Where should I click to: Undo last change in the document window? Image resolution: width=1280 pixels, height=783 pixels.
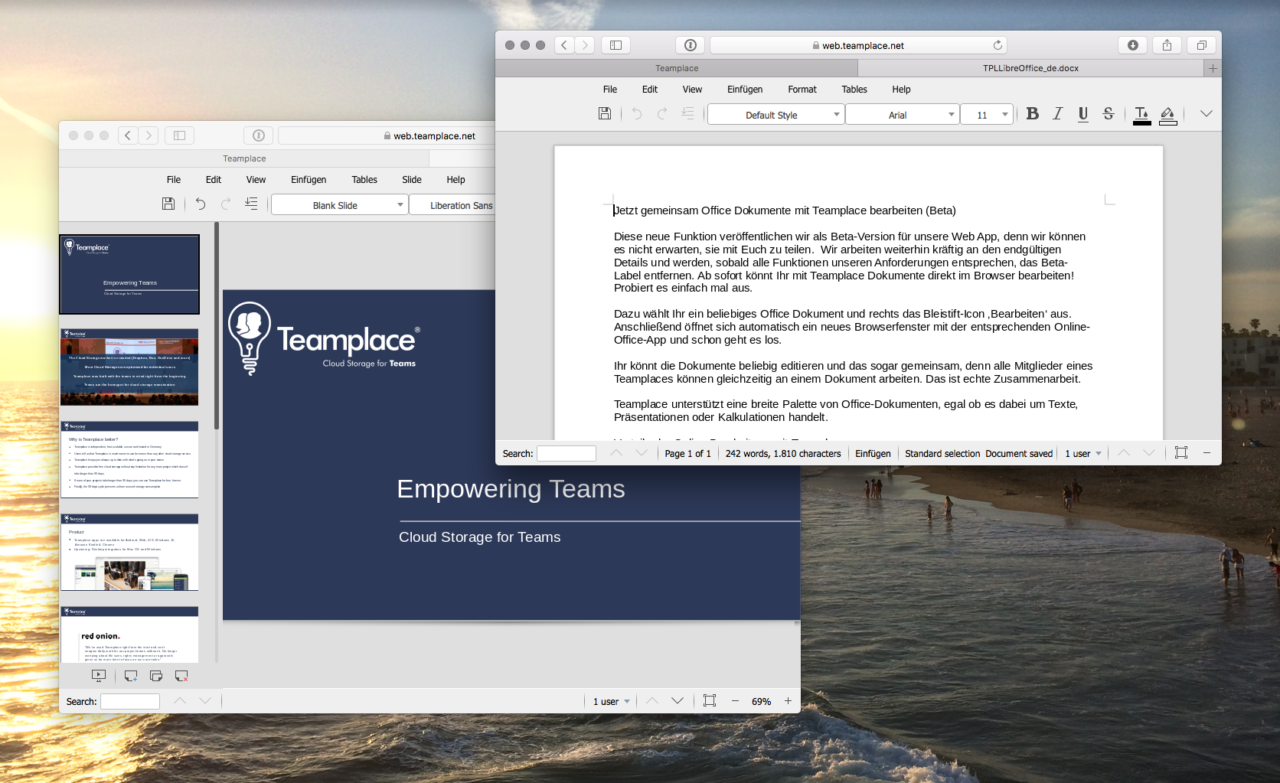(x=636, y=114)
